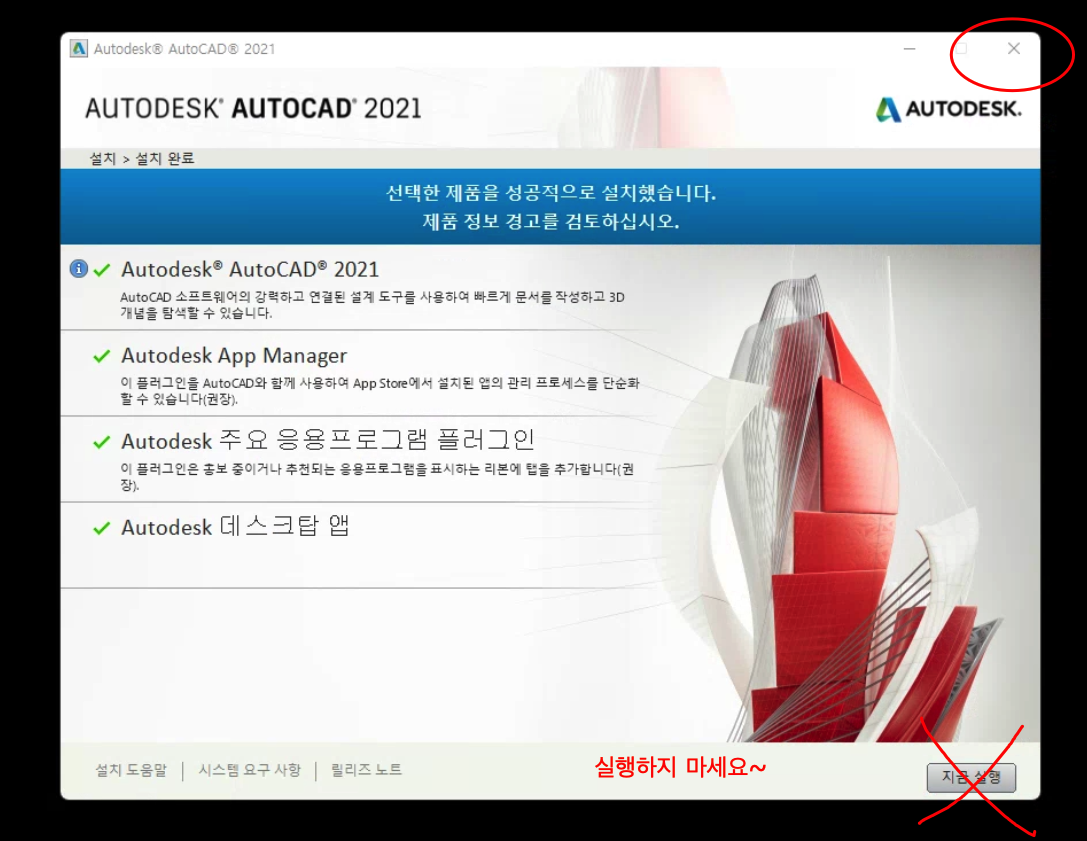Click the checkmark beside Autodesk 데스크탑 앱

[102, 528]
